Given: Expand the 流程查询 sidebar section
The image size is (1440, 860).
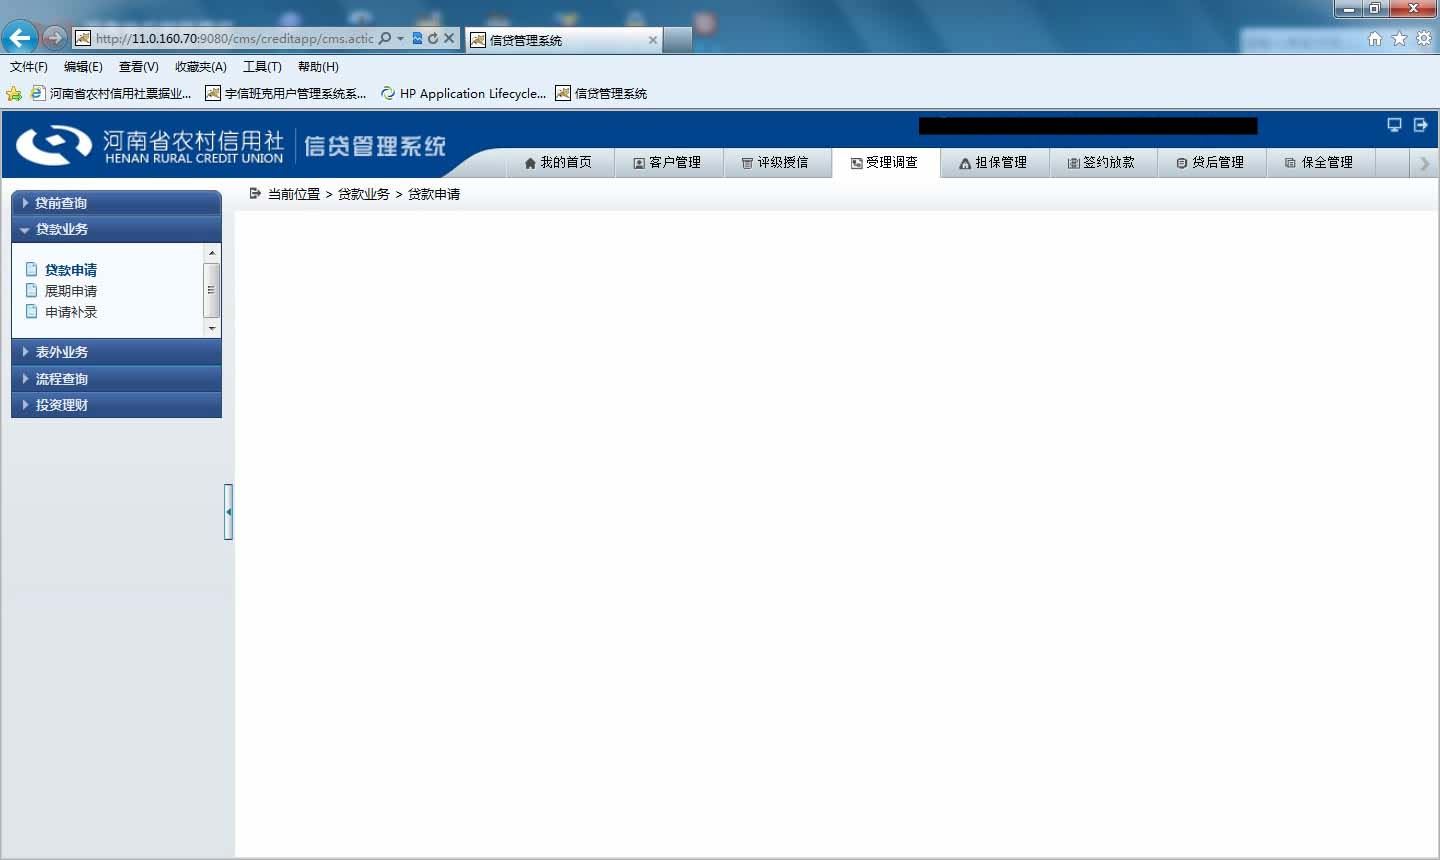Looking at the screenshot, I should [x=116, y=379].
